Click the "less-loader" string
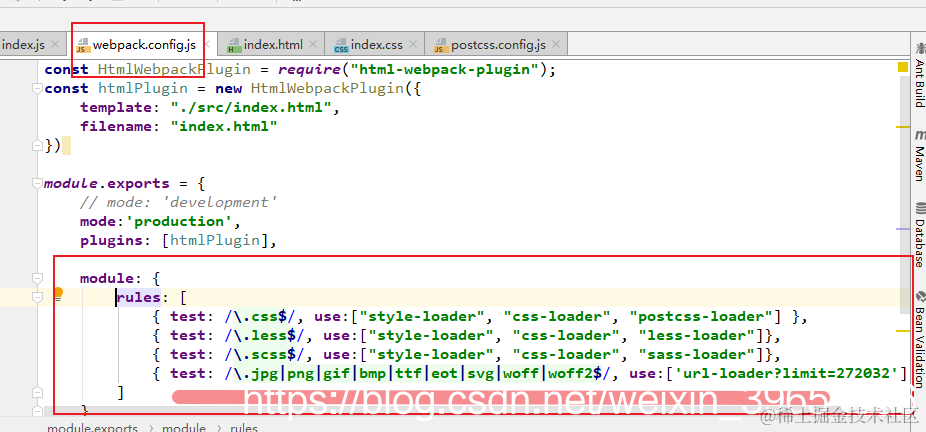Screen dimensions: 926x432 point(697,336)
